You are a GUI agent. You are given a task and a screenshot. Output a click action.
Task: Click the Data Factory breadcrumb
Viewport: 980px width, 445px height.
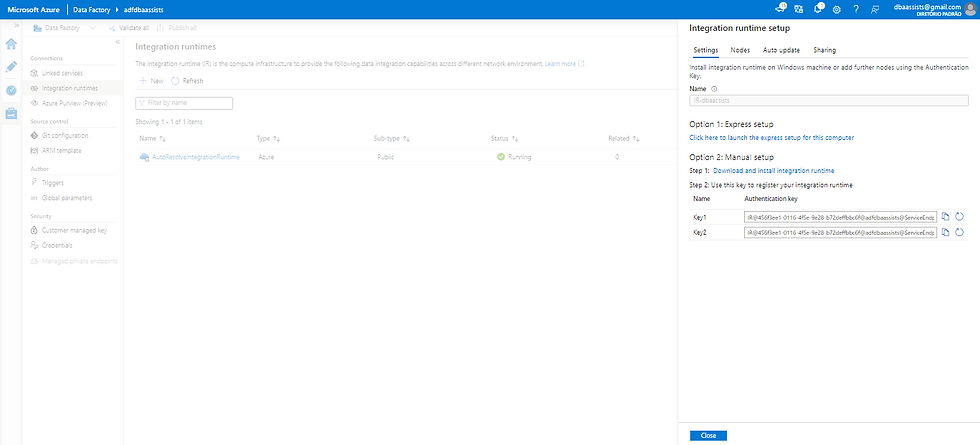click(x=92, y=9)
